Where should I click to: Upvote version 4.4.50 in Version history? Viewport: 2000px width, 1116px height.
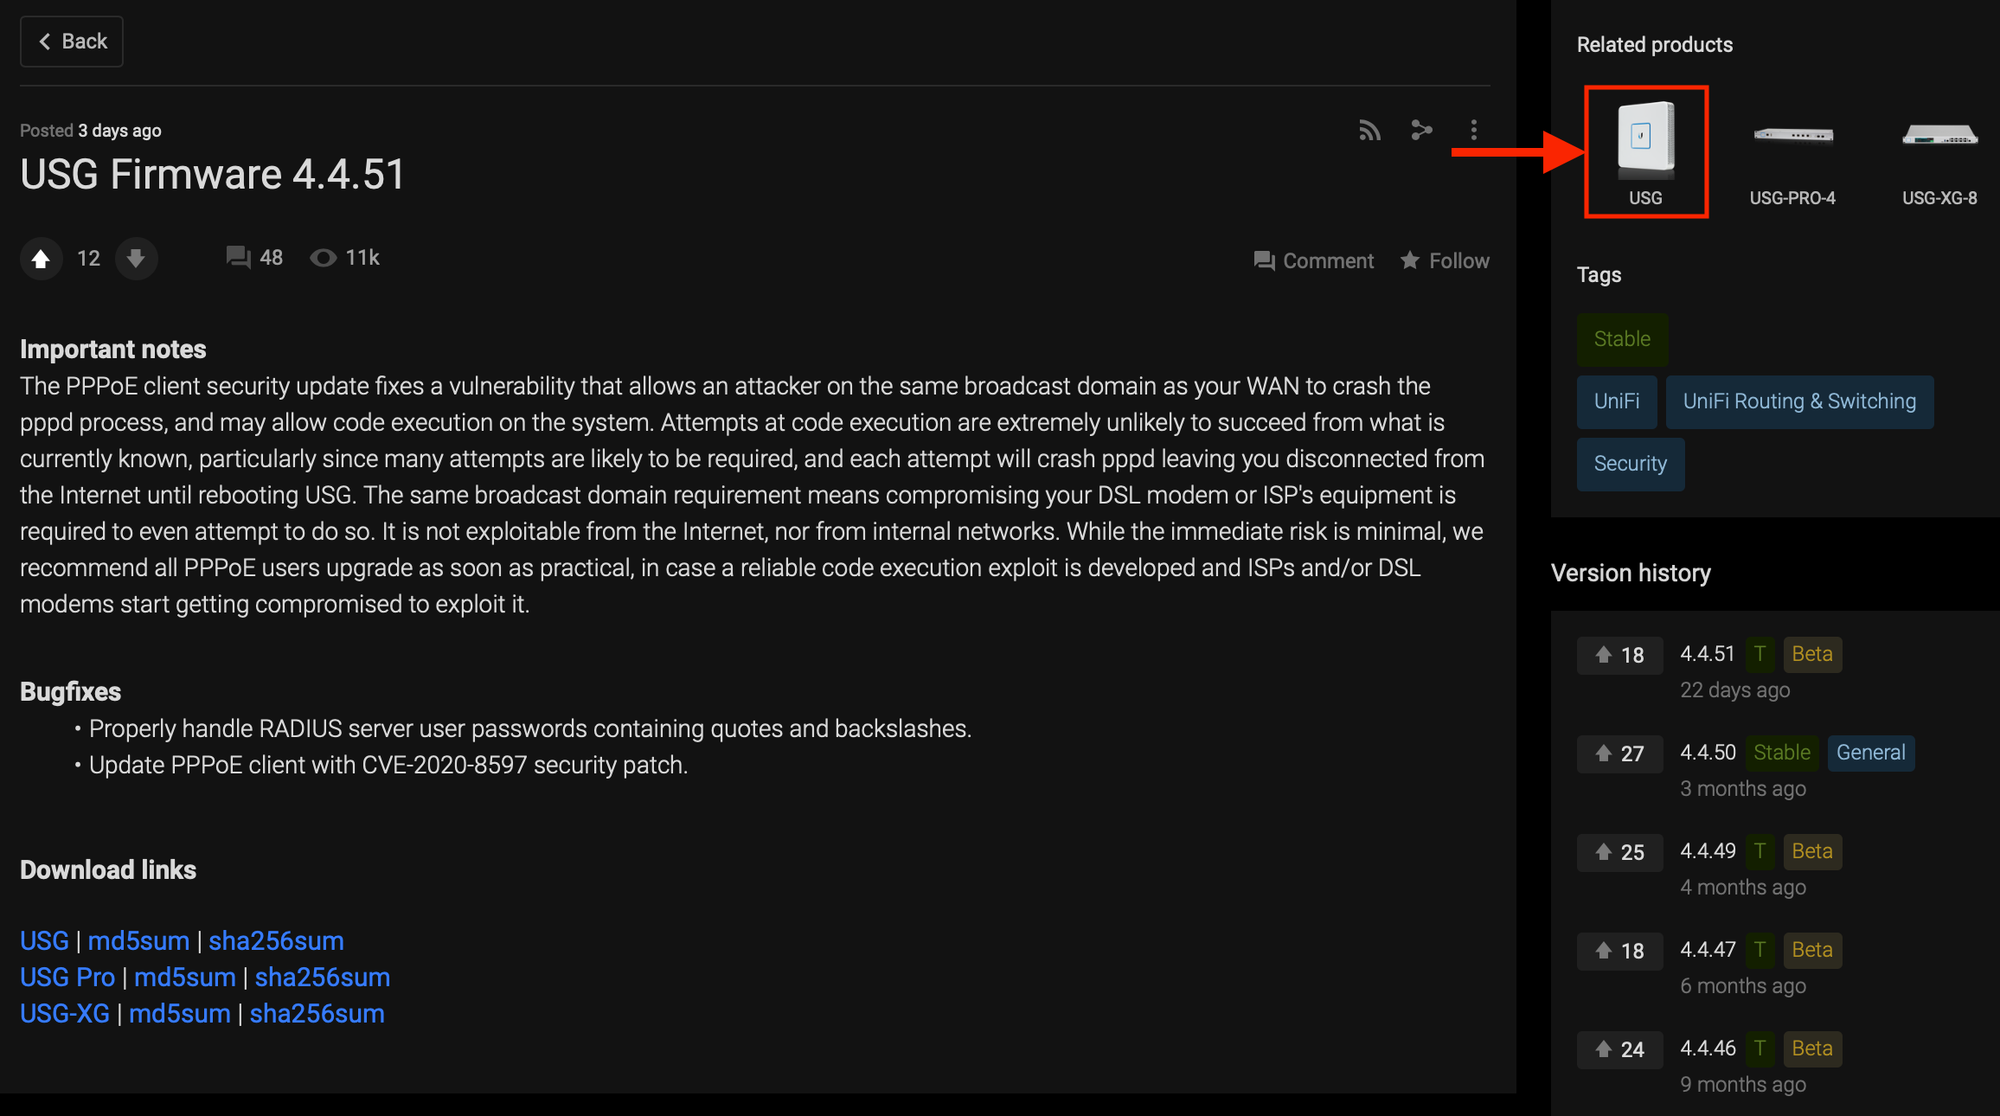1620,754
